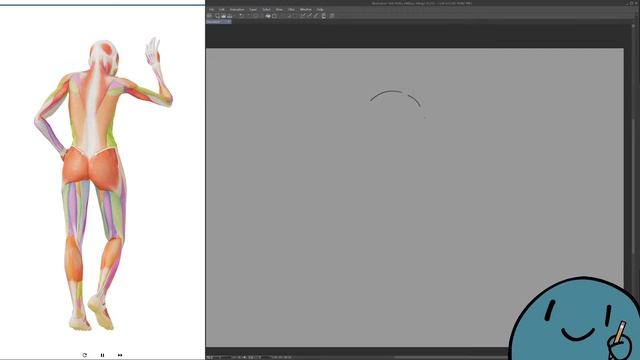Click the smartphone connection icon
This screenshot has height=360, width=640.
pyautogui.click(x=324, y=16)
